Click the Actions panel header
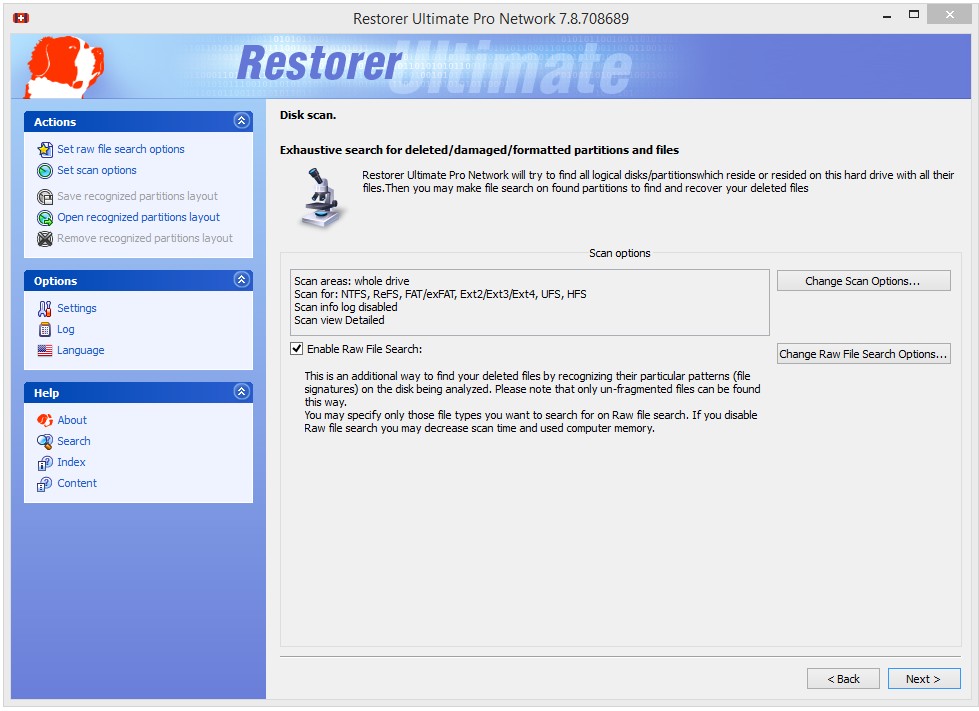The height and width of the screenshot is (711, 979). [138, 122]
